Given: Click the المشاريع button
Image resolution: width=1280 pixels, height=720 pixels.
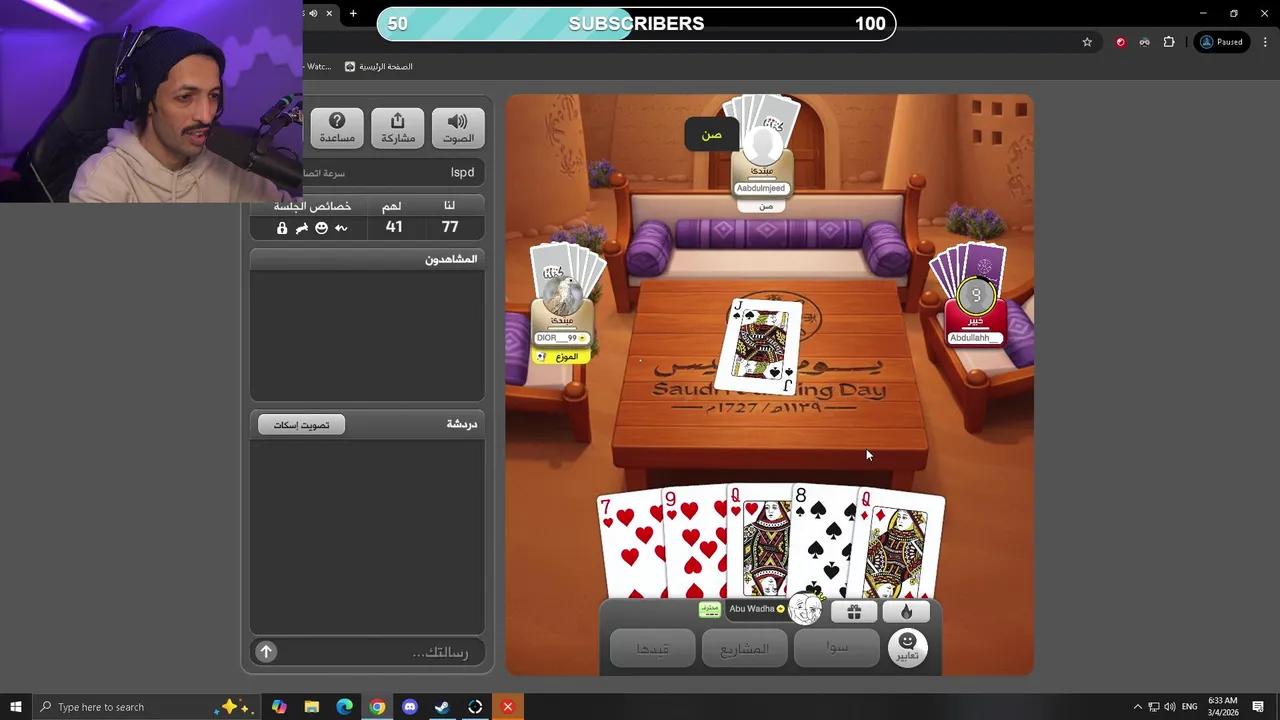Looking at the screenshot, I should point(745,649).
